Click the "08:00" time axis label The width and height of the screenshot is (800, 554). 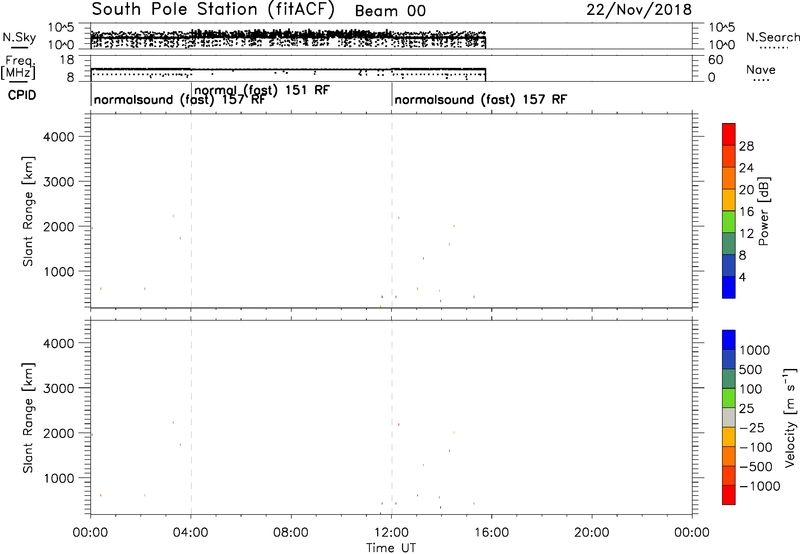click(291, 533)
